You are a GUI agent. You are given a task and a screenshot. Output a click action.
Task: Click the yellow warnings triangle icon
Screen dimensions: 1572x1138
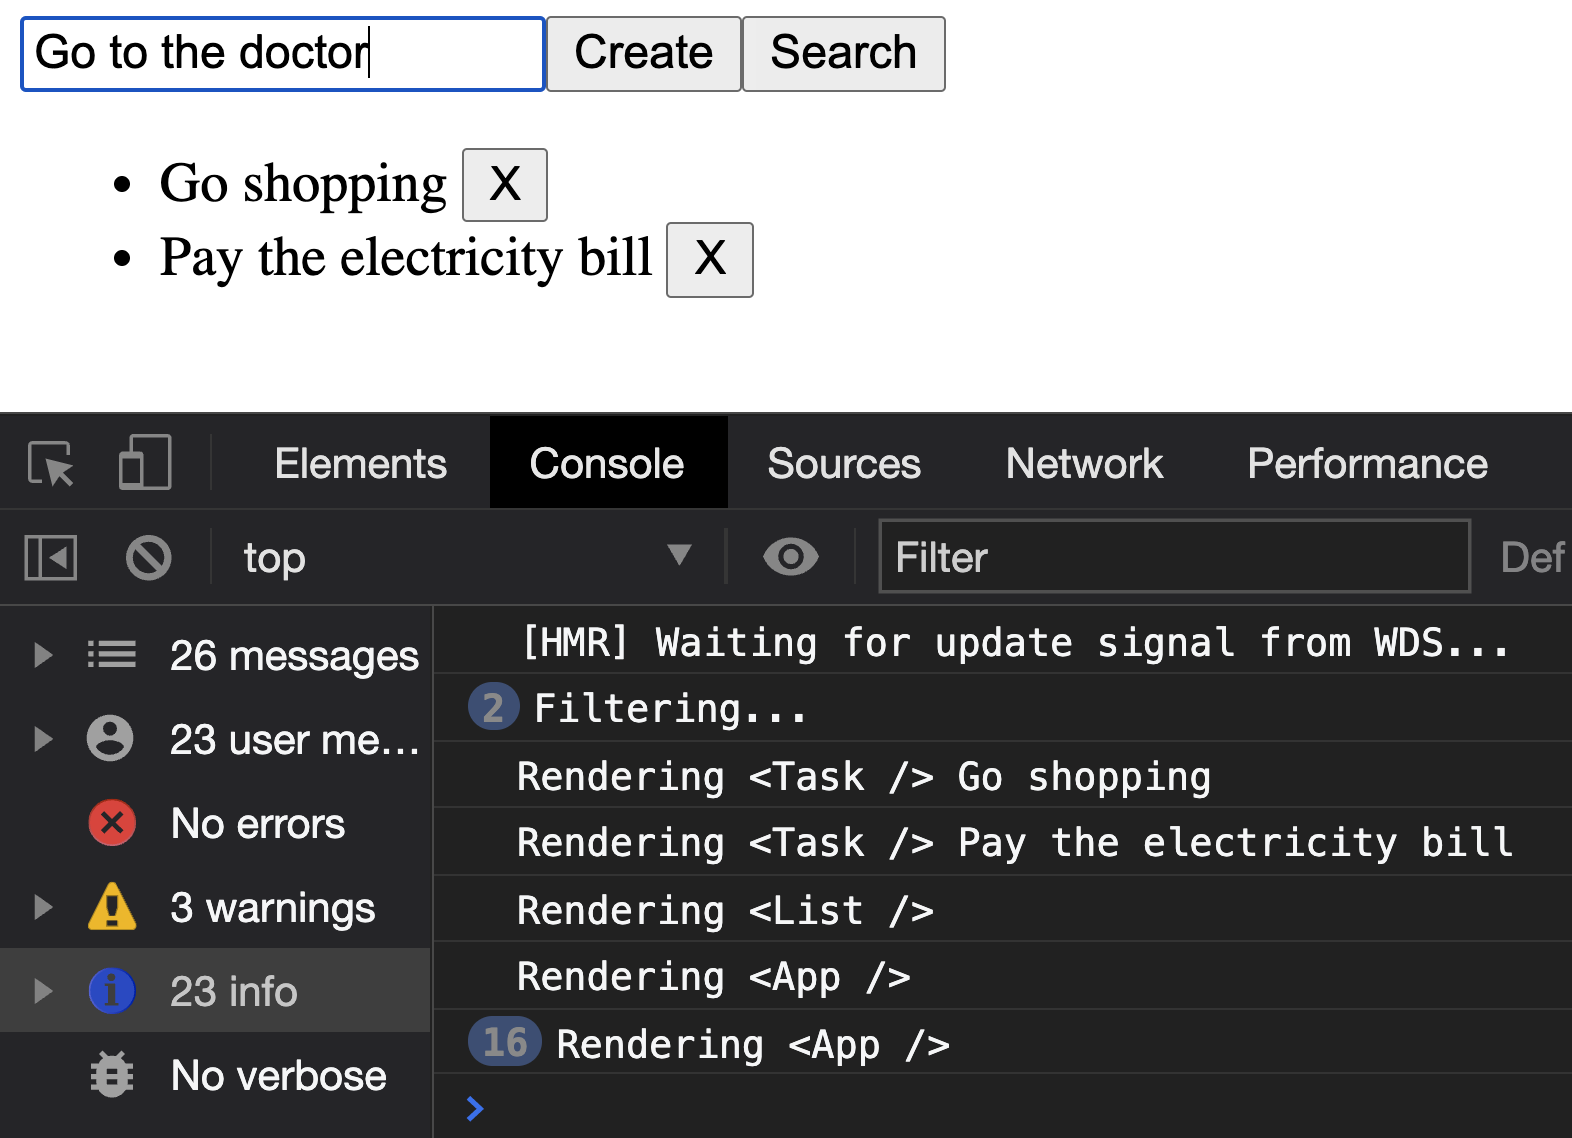coord(112,907)
